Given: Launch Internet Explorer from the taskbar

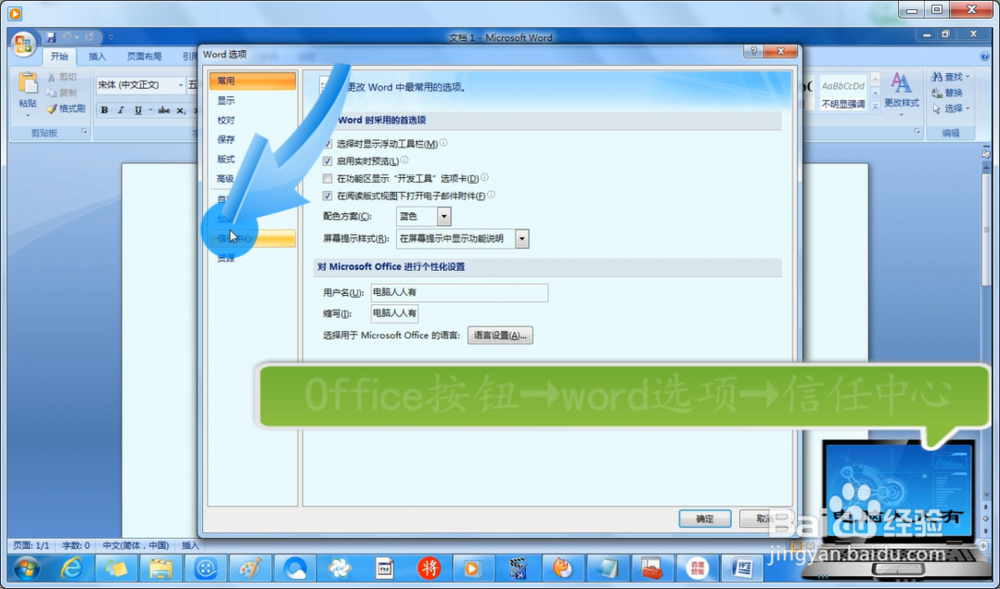Looking at the screenshot, I should click(71, 568).
